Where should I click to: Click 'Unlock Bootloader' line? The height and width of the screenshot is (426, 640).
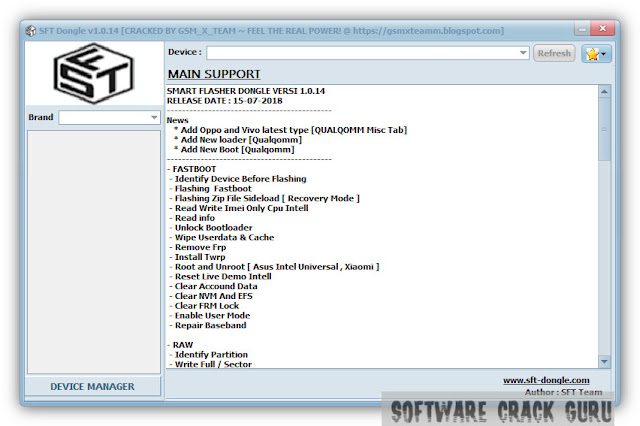point(213,228)
